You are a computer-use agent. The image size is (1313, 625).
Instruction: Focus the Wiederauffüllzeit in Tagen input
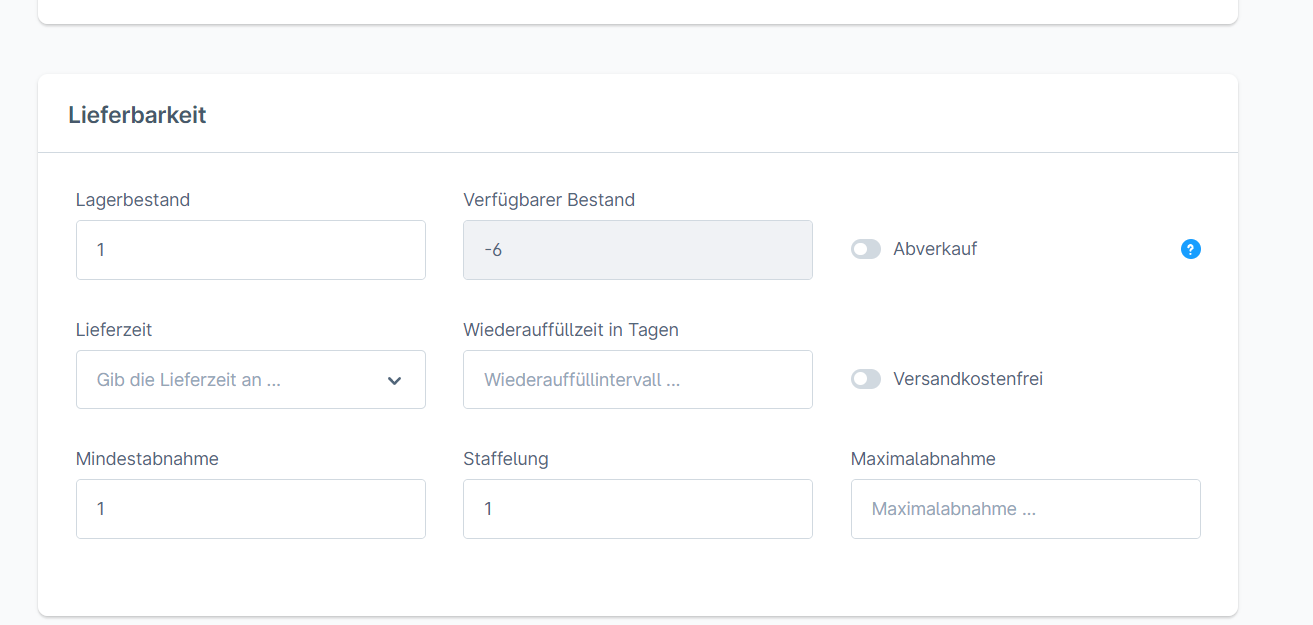(637, 380)
